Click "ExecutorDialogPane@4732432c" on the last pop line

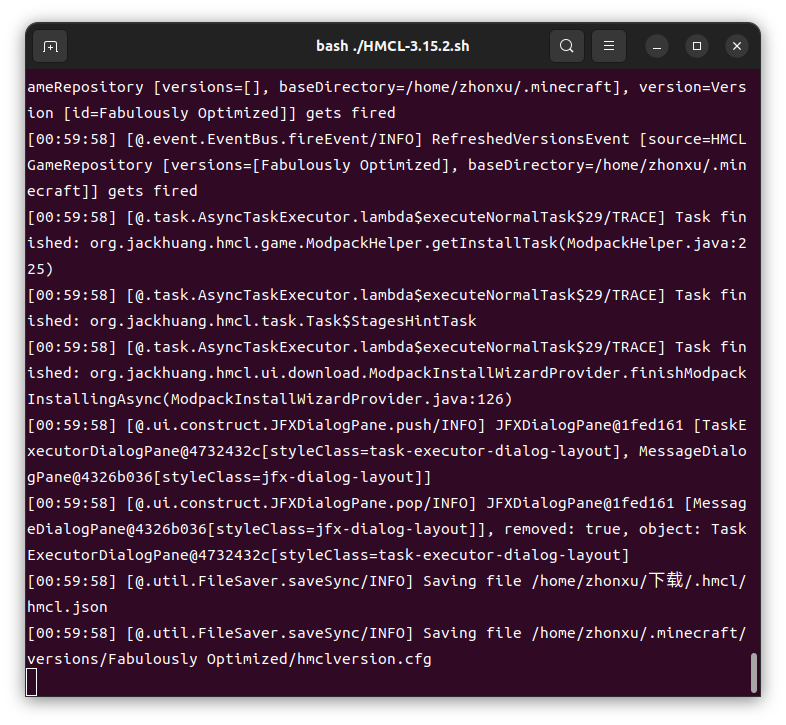pyautogui.click(x=148, y=555)
